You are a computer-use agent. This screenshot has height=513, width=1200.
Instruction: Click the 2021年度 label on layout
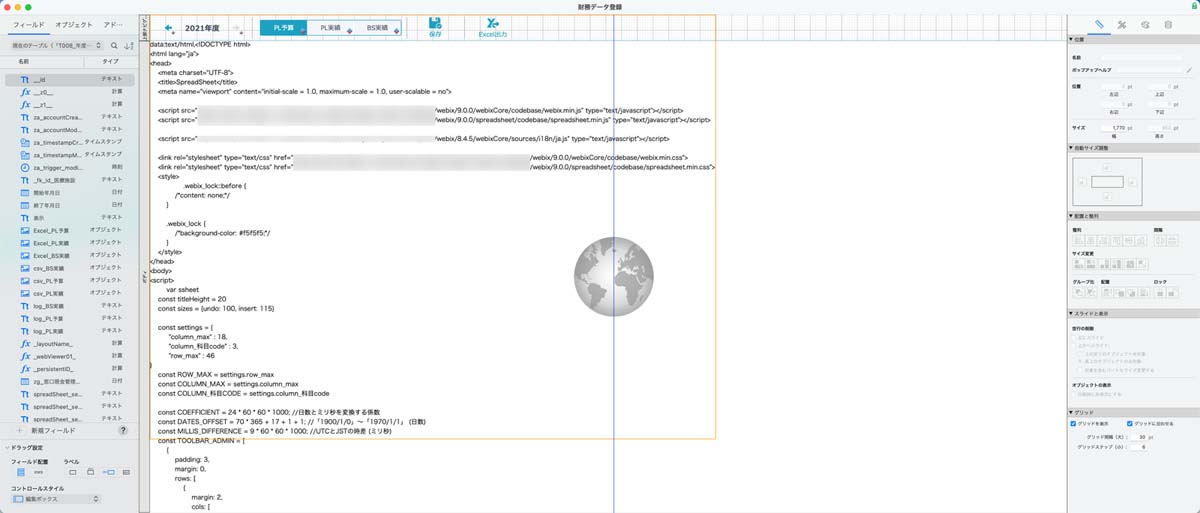pos(203,28)
